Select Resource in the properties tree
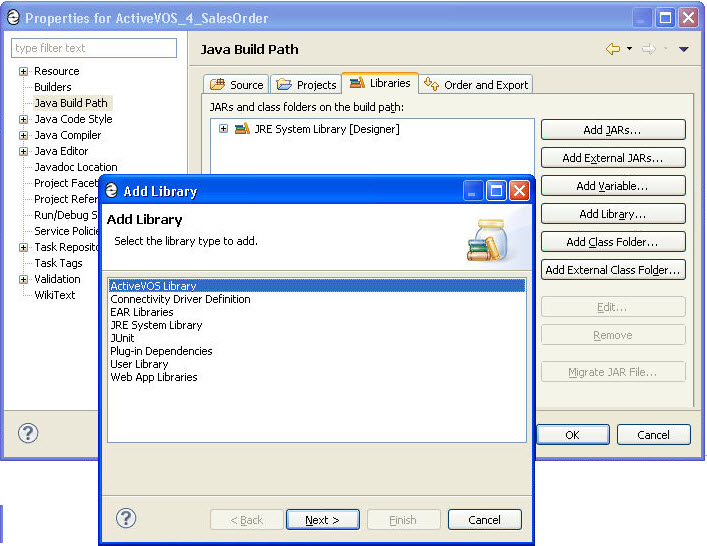 coord(56,71)
